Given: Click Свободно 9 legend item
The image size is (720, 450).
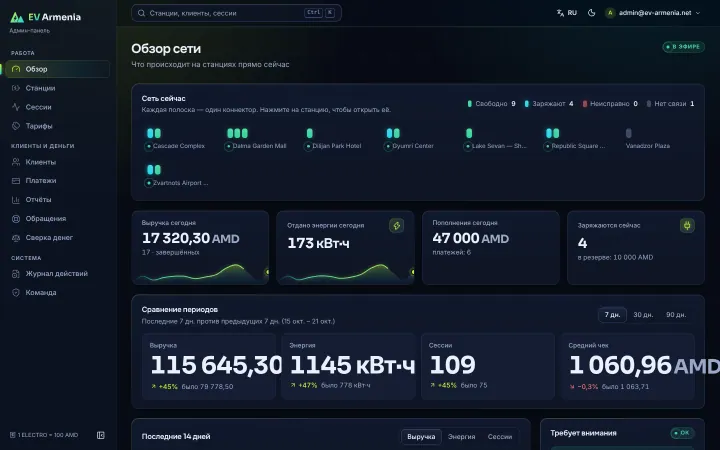Looking at the screenshot, I should click(x=491, y=104).
